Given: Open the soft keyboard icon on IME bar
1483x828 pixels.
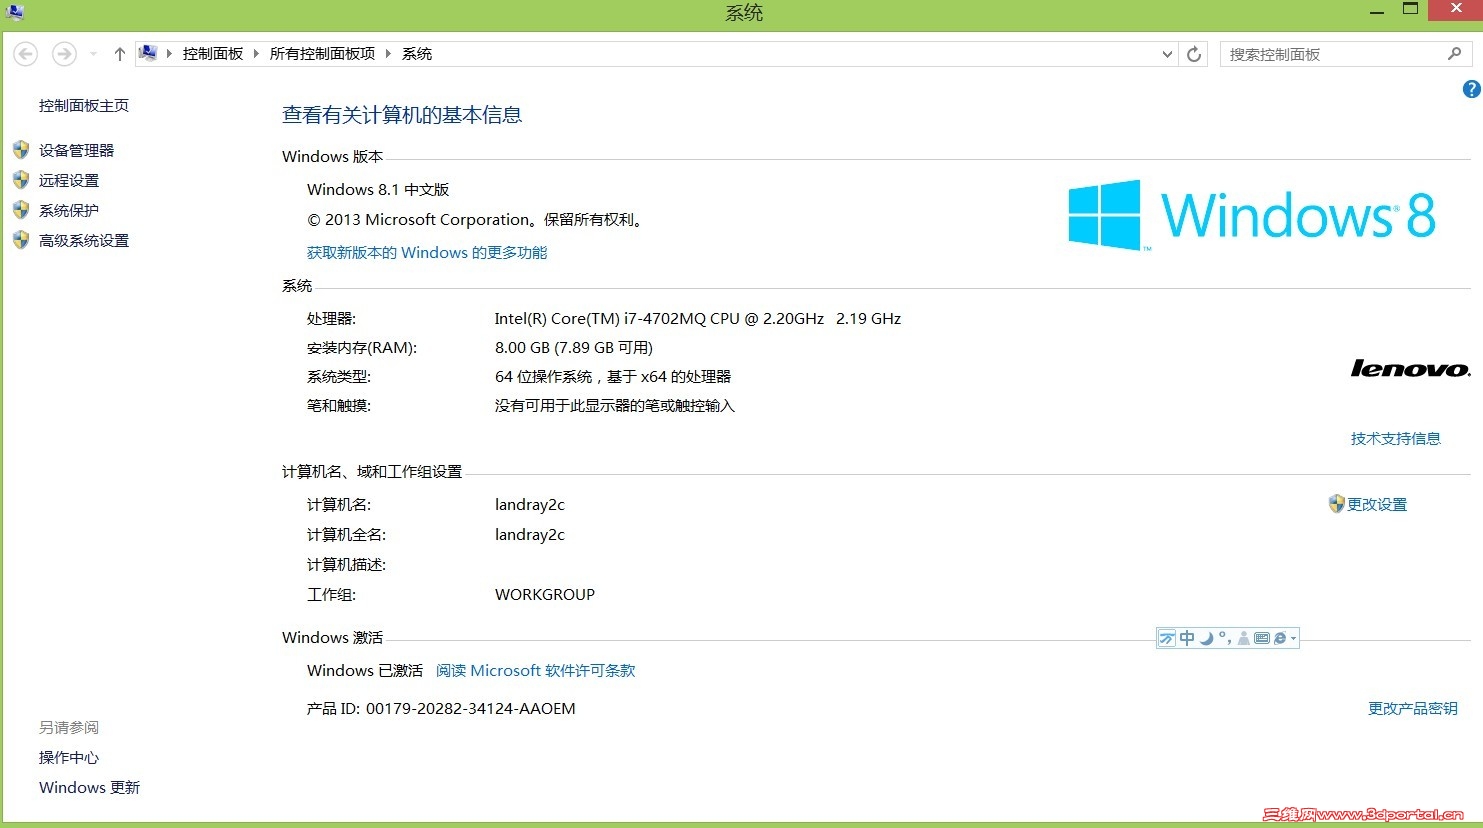Looking at the screenshot, I should [1262, 638].
